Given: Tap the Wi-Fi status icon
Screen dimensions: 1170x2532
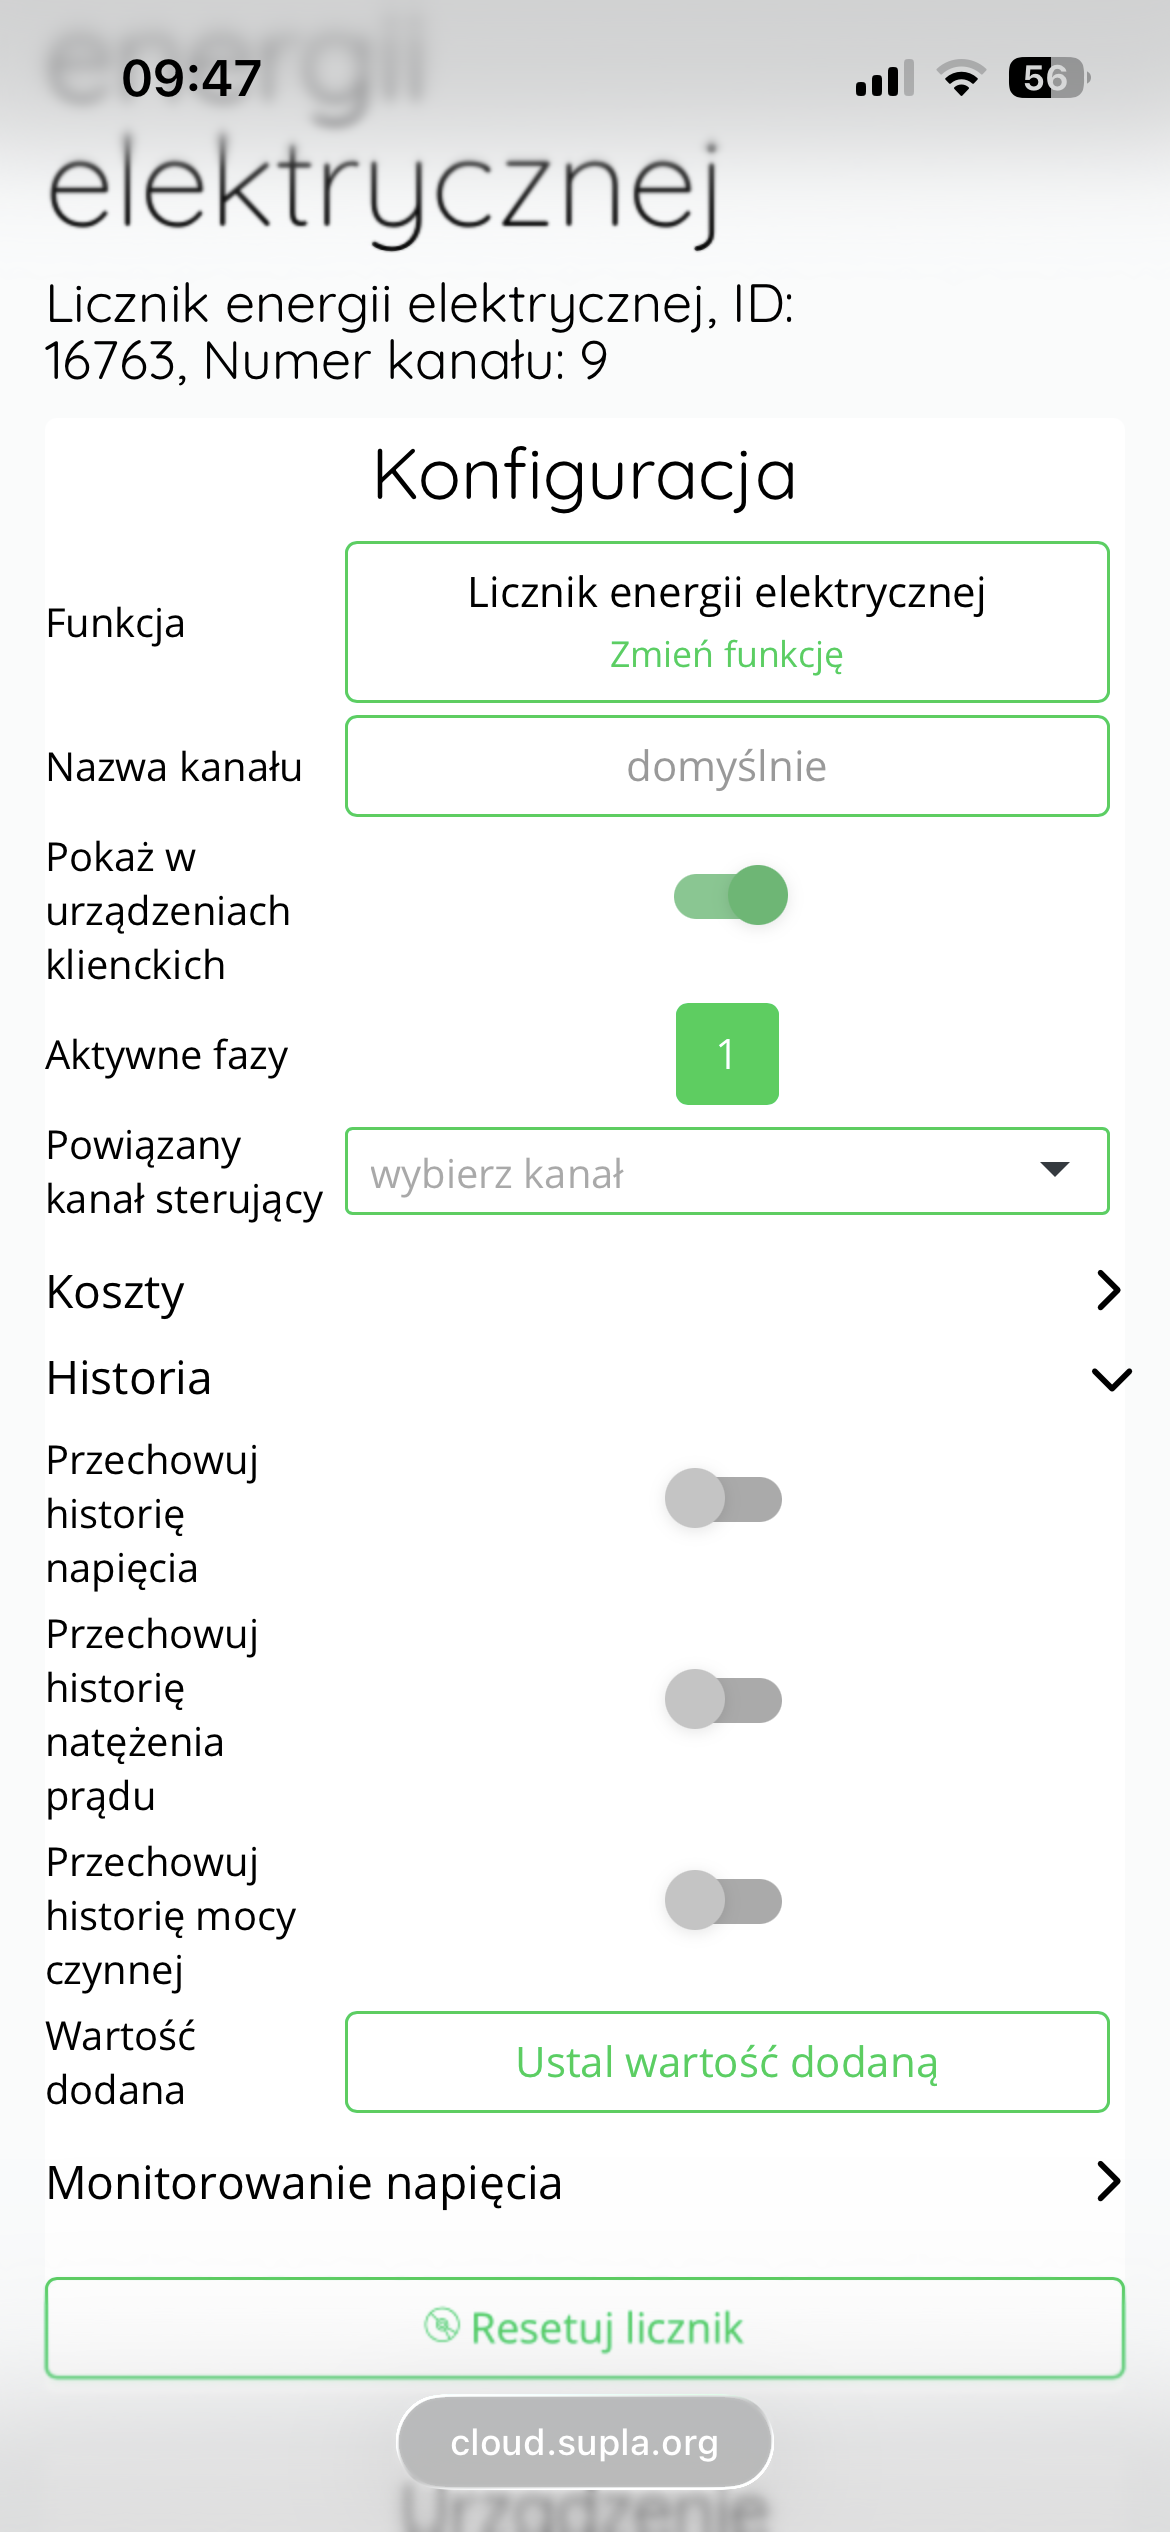Looking at the screenshot, I should 961,78.
